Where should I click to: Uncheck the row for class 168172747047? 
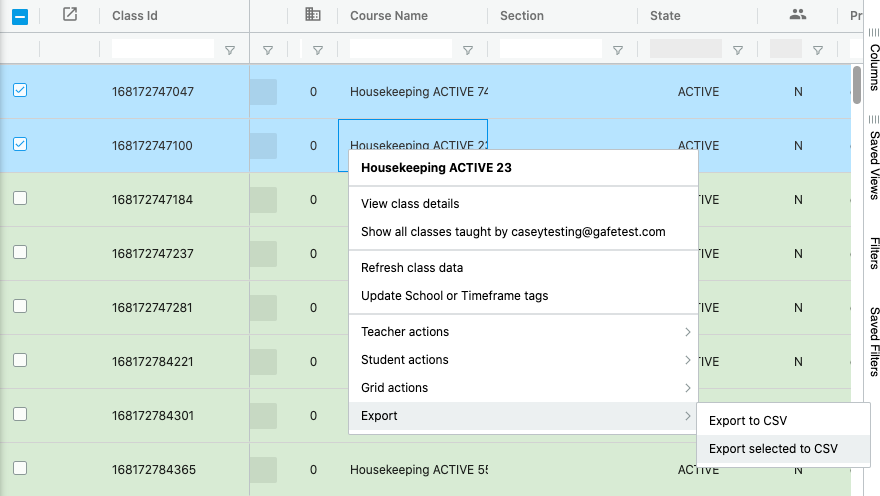coord(20,91)
